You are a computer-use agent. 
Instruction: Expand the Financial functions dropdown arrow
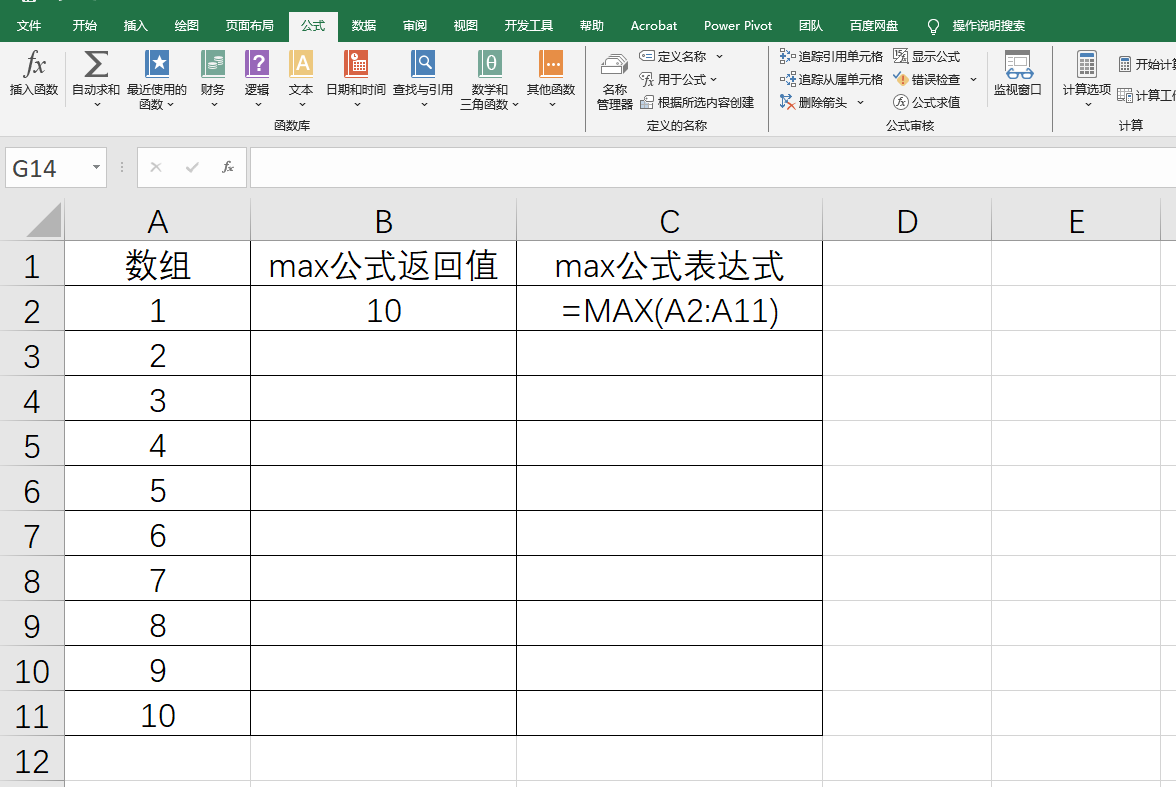(x=214, y=105)
